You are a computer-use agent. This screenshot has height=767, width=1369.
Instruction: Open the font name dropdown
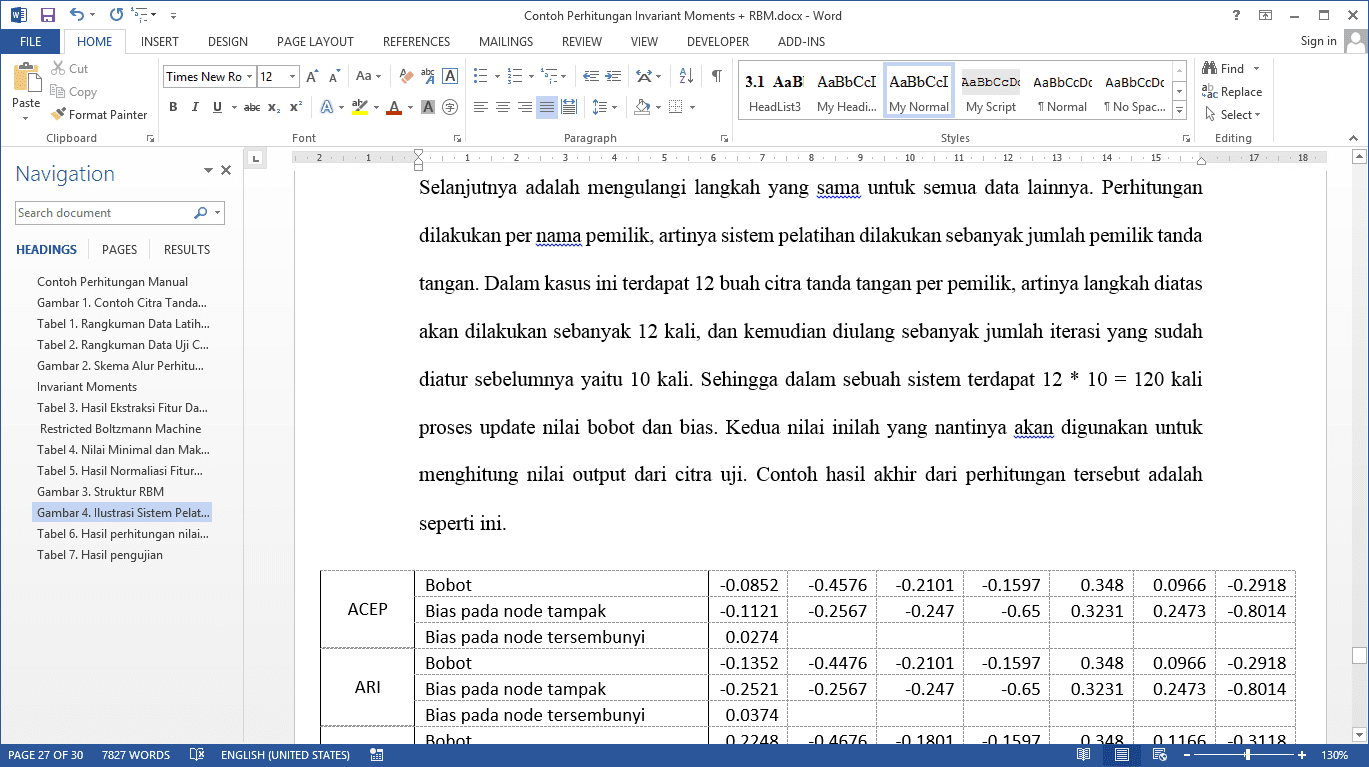pos(249,77)
